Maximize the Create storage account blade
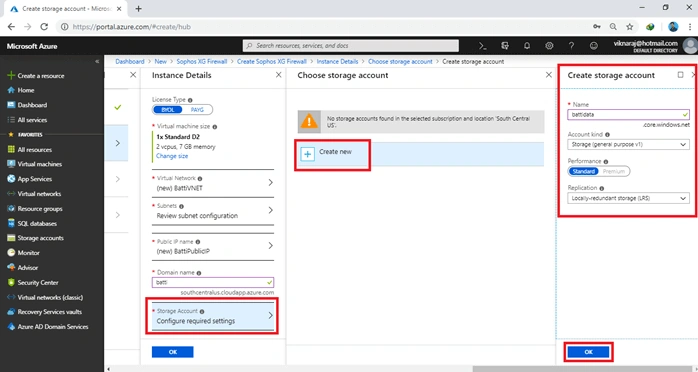Screen dimensions: 698x372 click(x=680, y=75)
